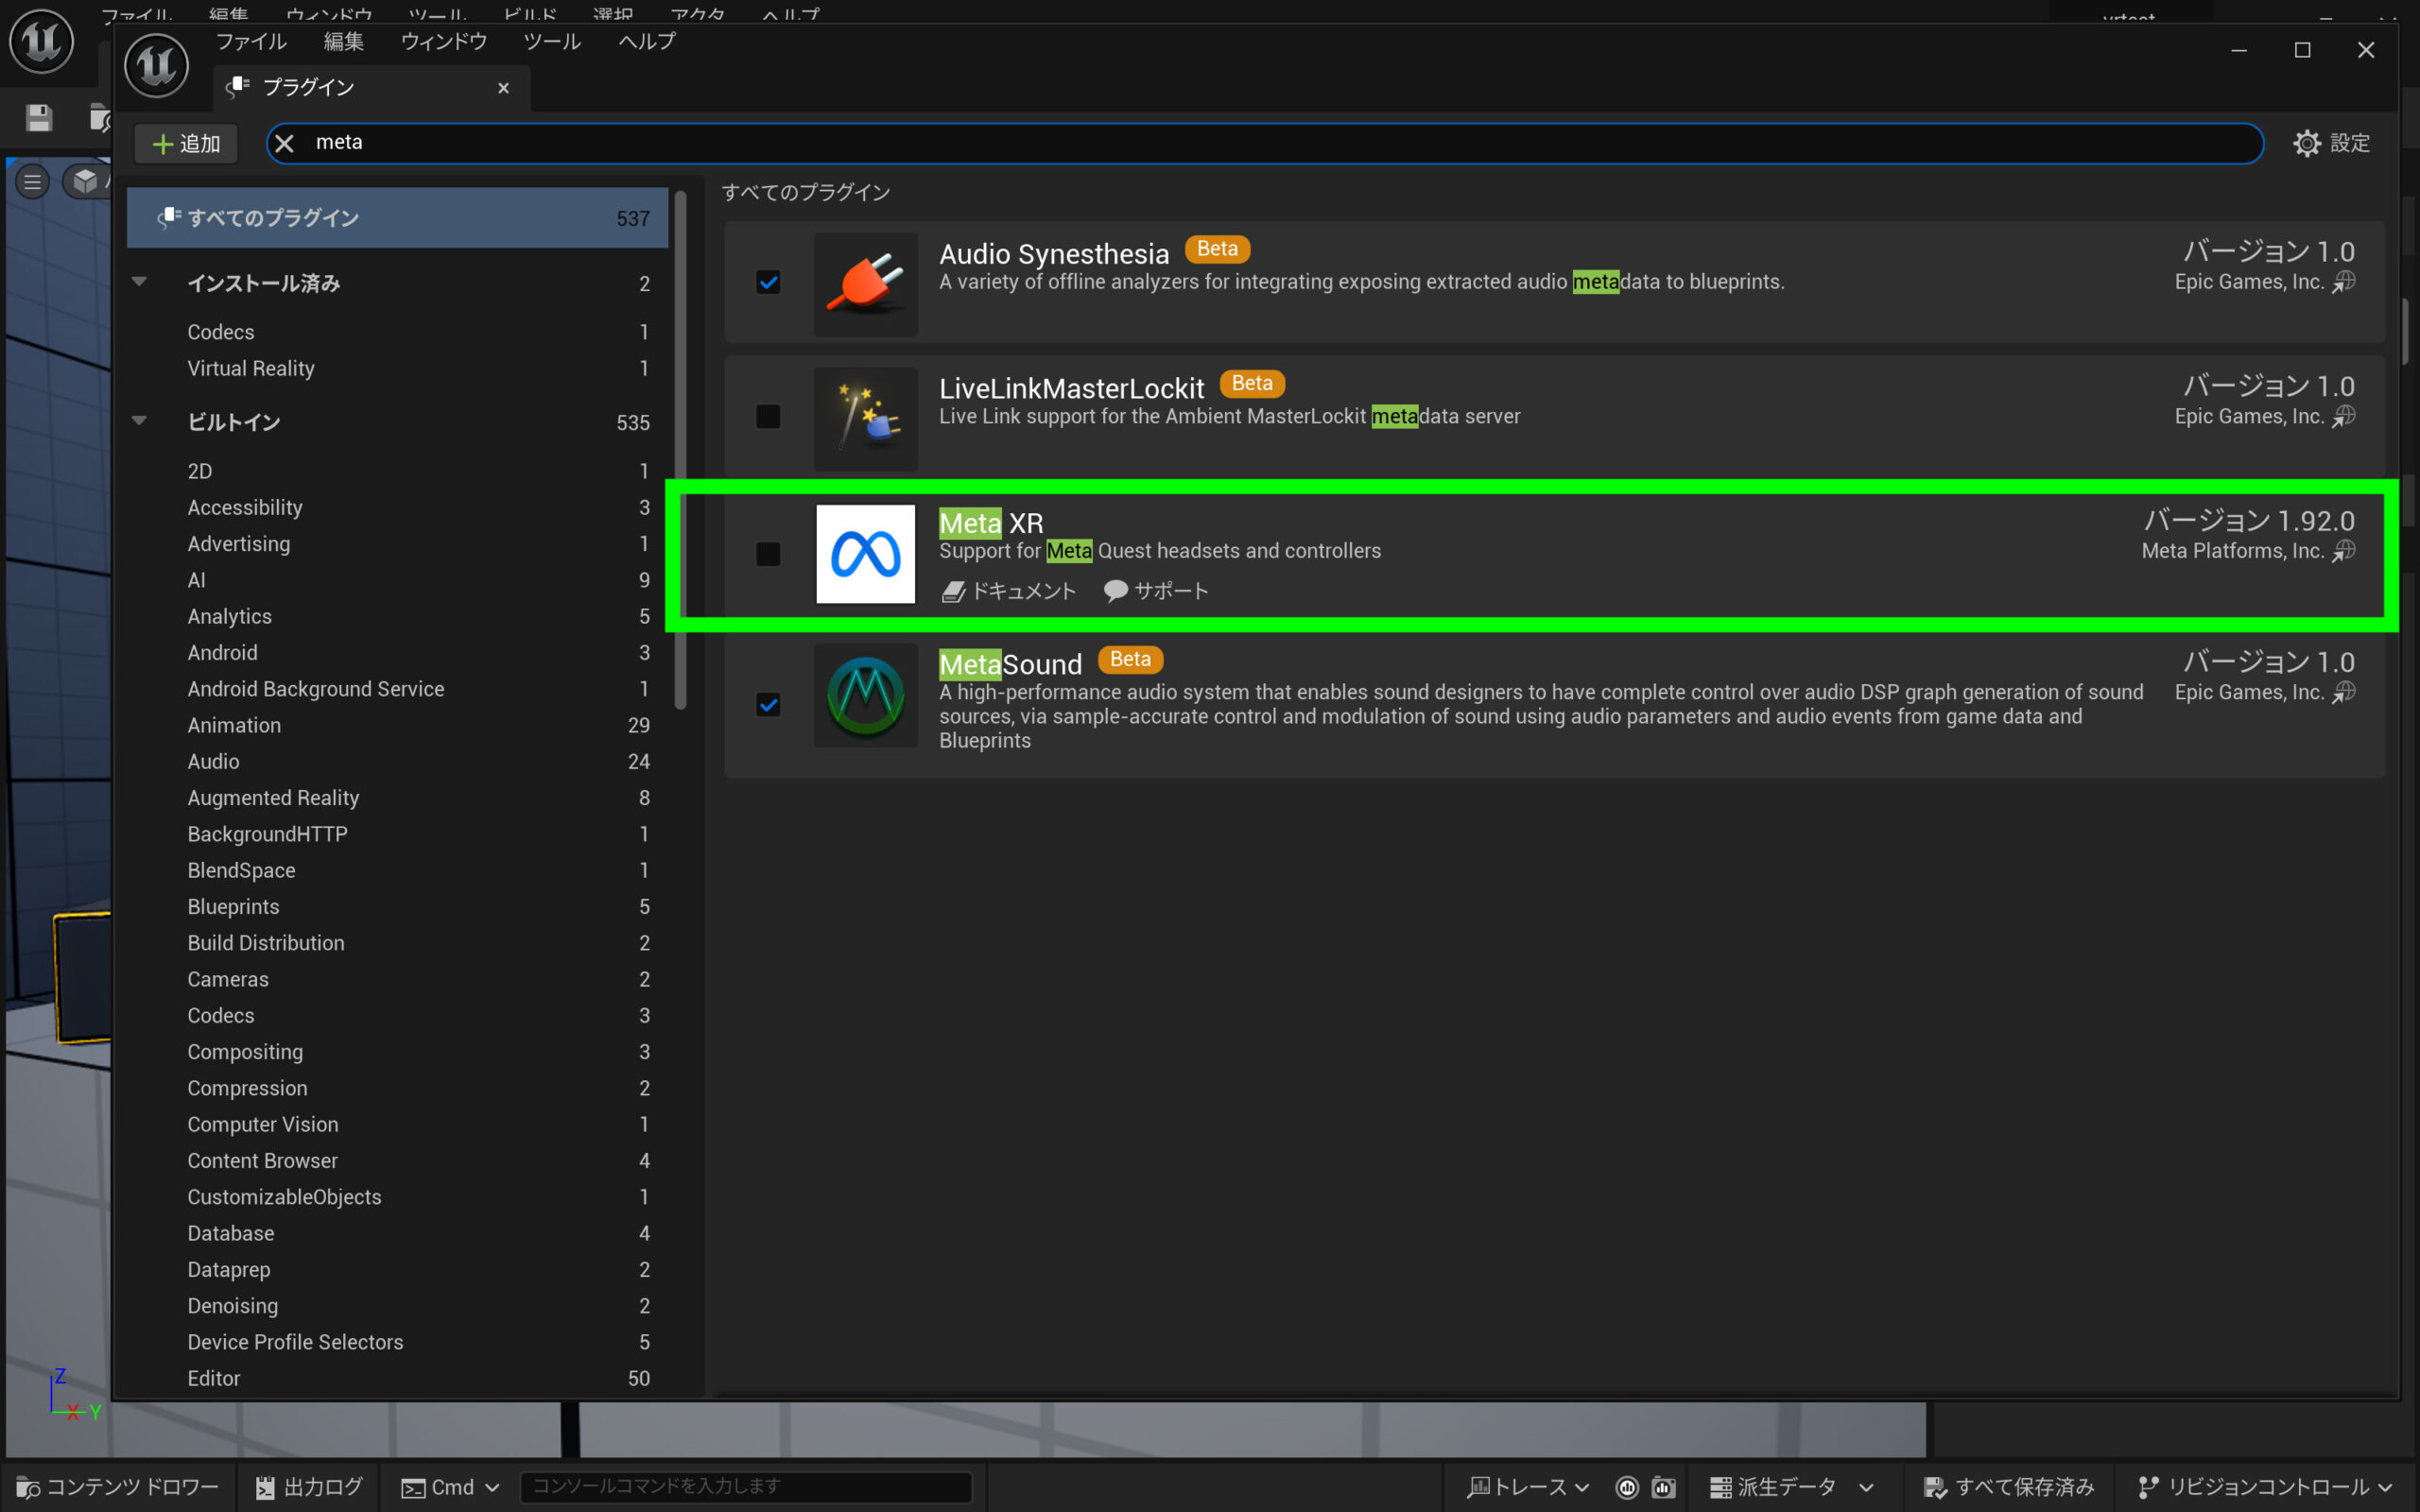Click the save disk icon in main toolbar

point(39,118)
